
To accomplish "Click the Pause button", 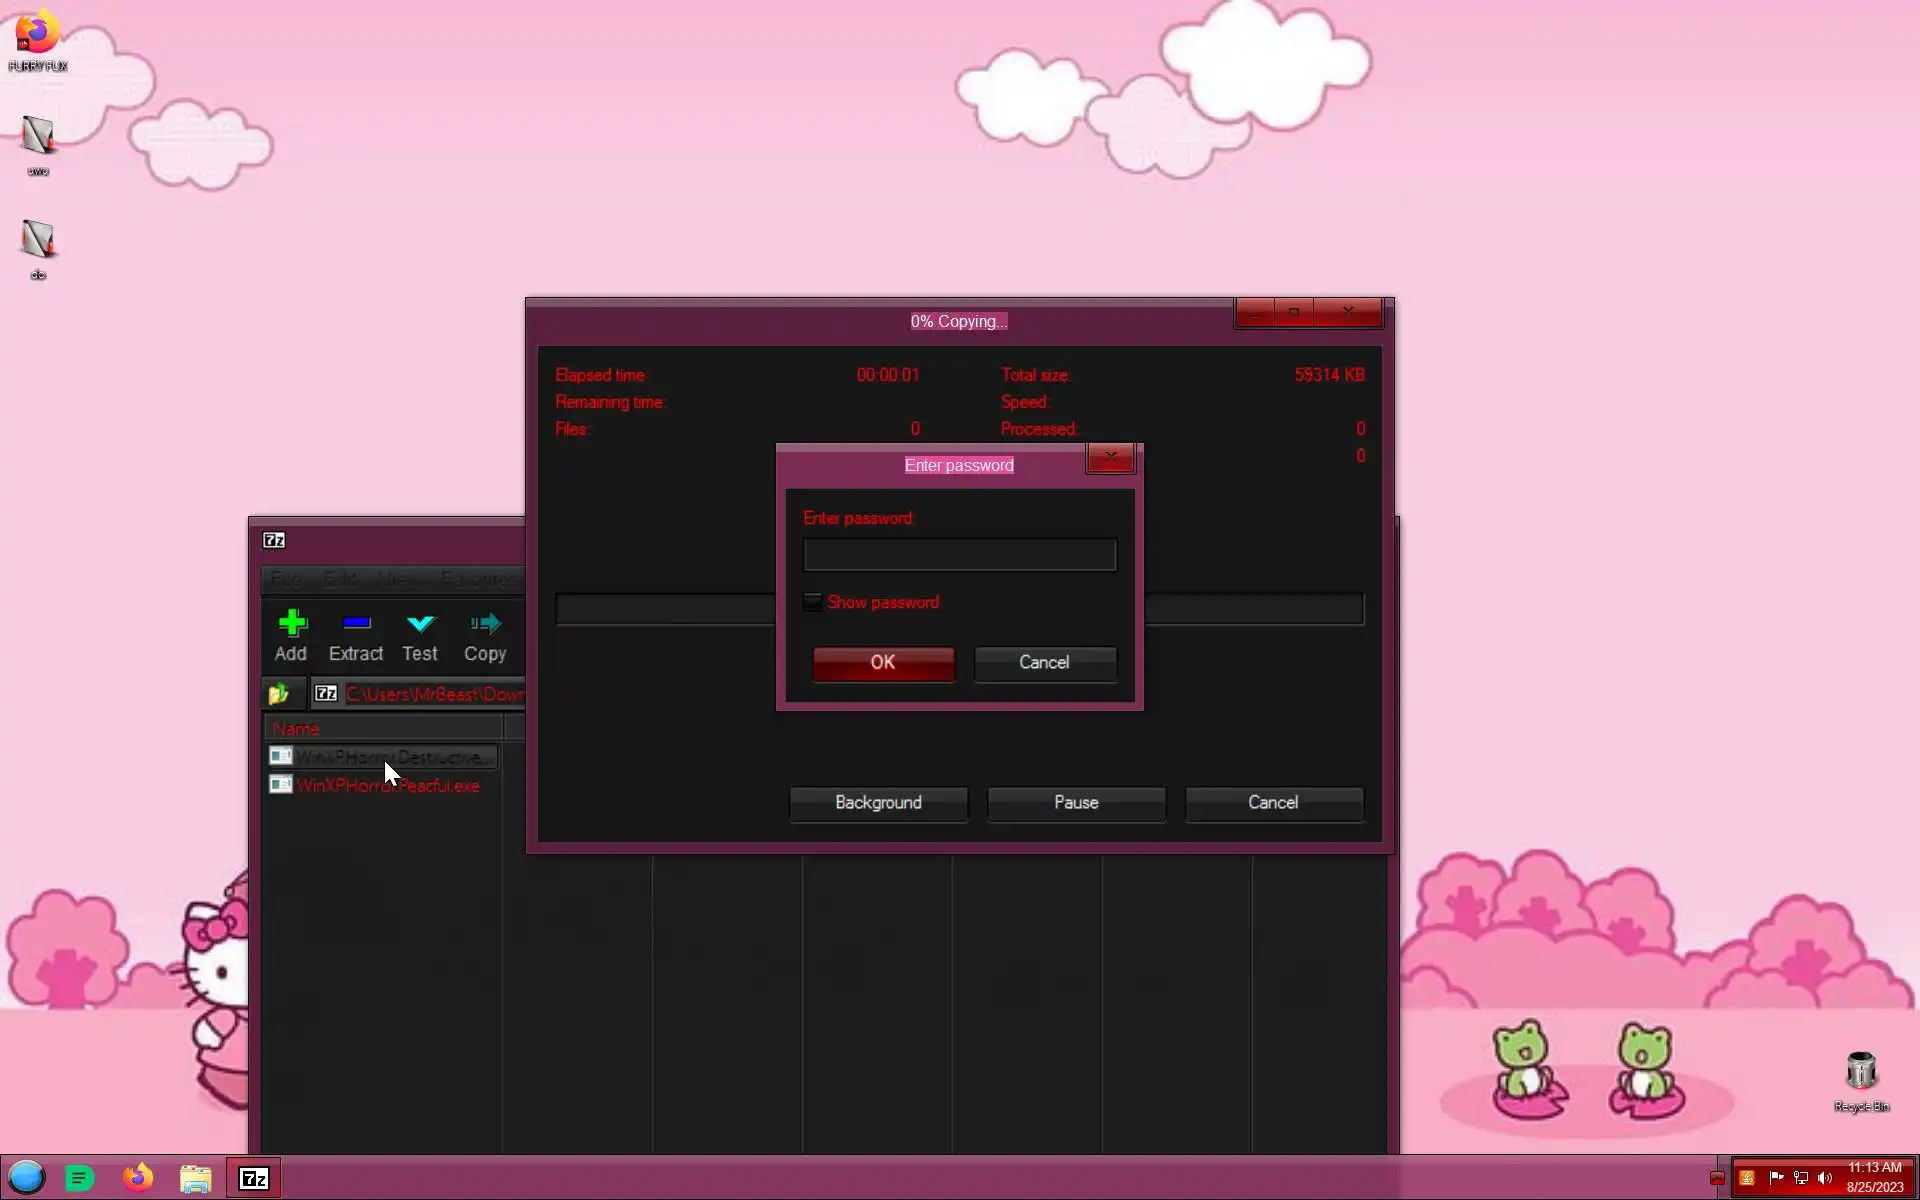I will click(x=1076, y=803).
